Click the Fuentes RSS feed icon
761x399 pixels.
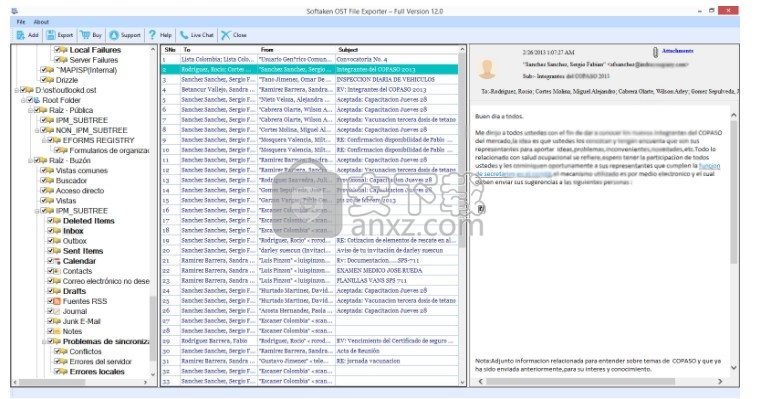[57, 301]
